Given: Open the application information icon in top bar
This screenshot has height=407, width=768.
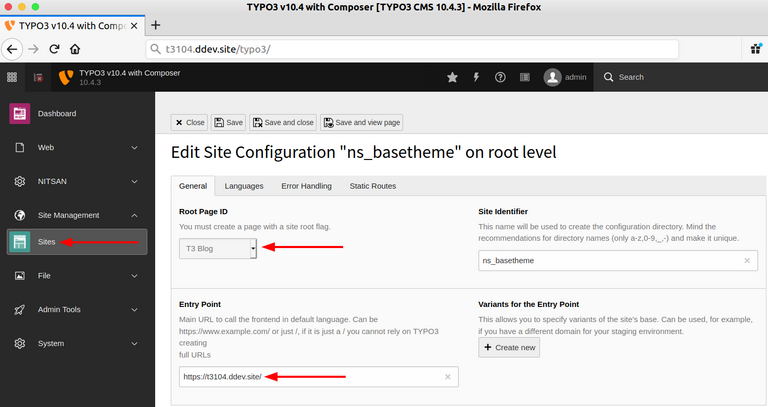Looking at the screenshot, I should [x=524, y=77].
